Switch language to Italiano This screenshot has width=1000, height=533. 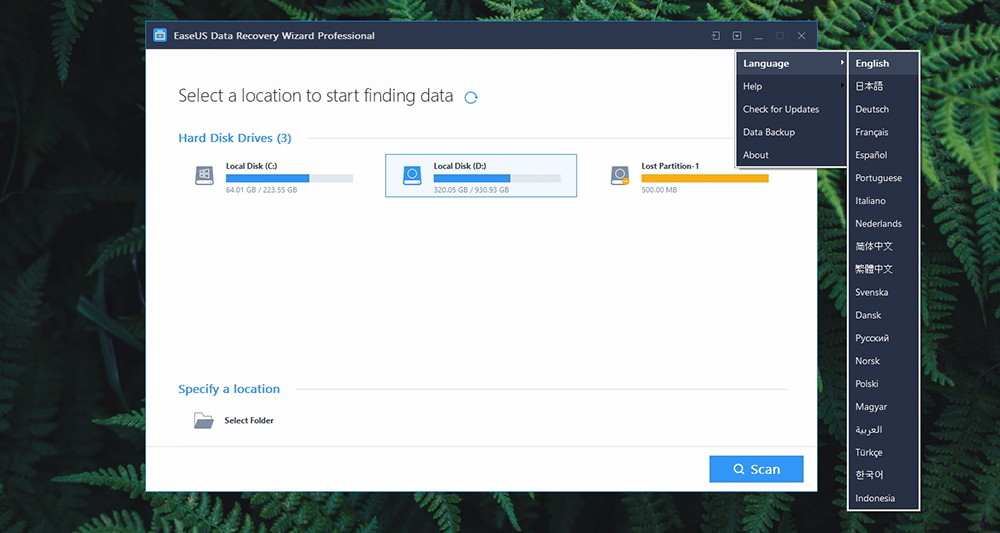(883, 201)
